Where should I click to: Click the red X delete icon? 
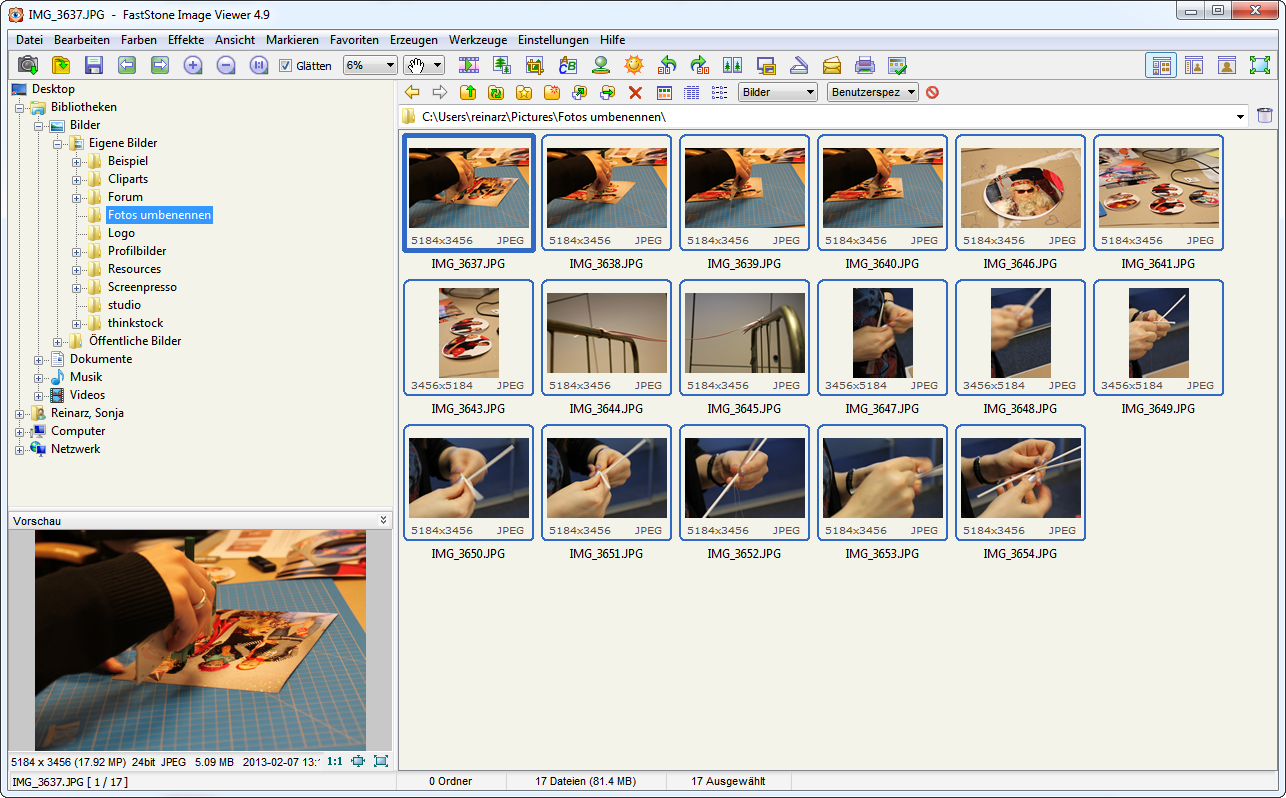pos(635,92)
